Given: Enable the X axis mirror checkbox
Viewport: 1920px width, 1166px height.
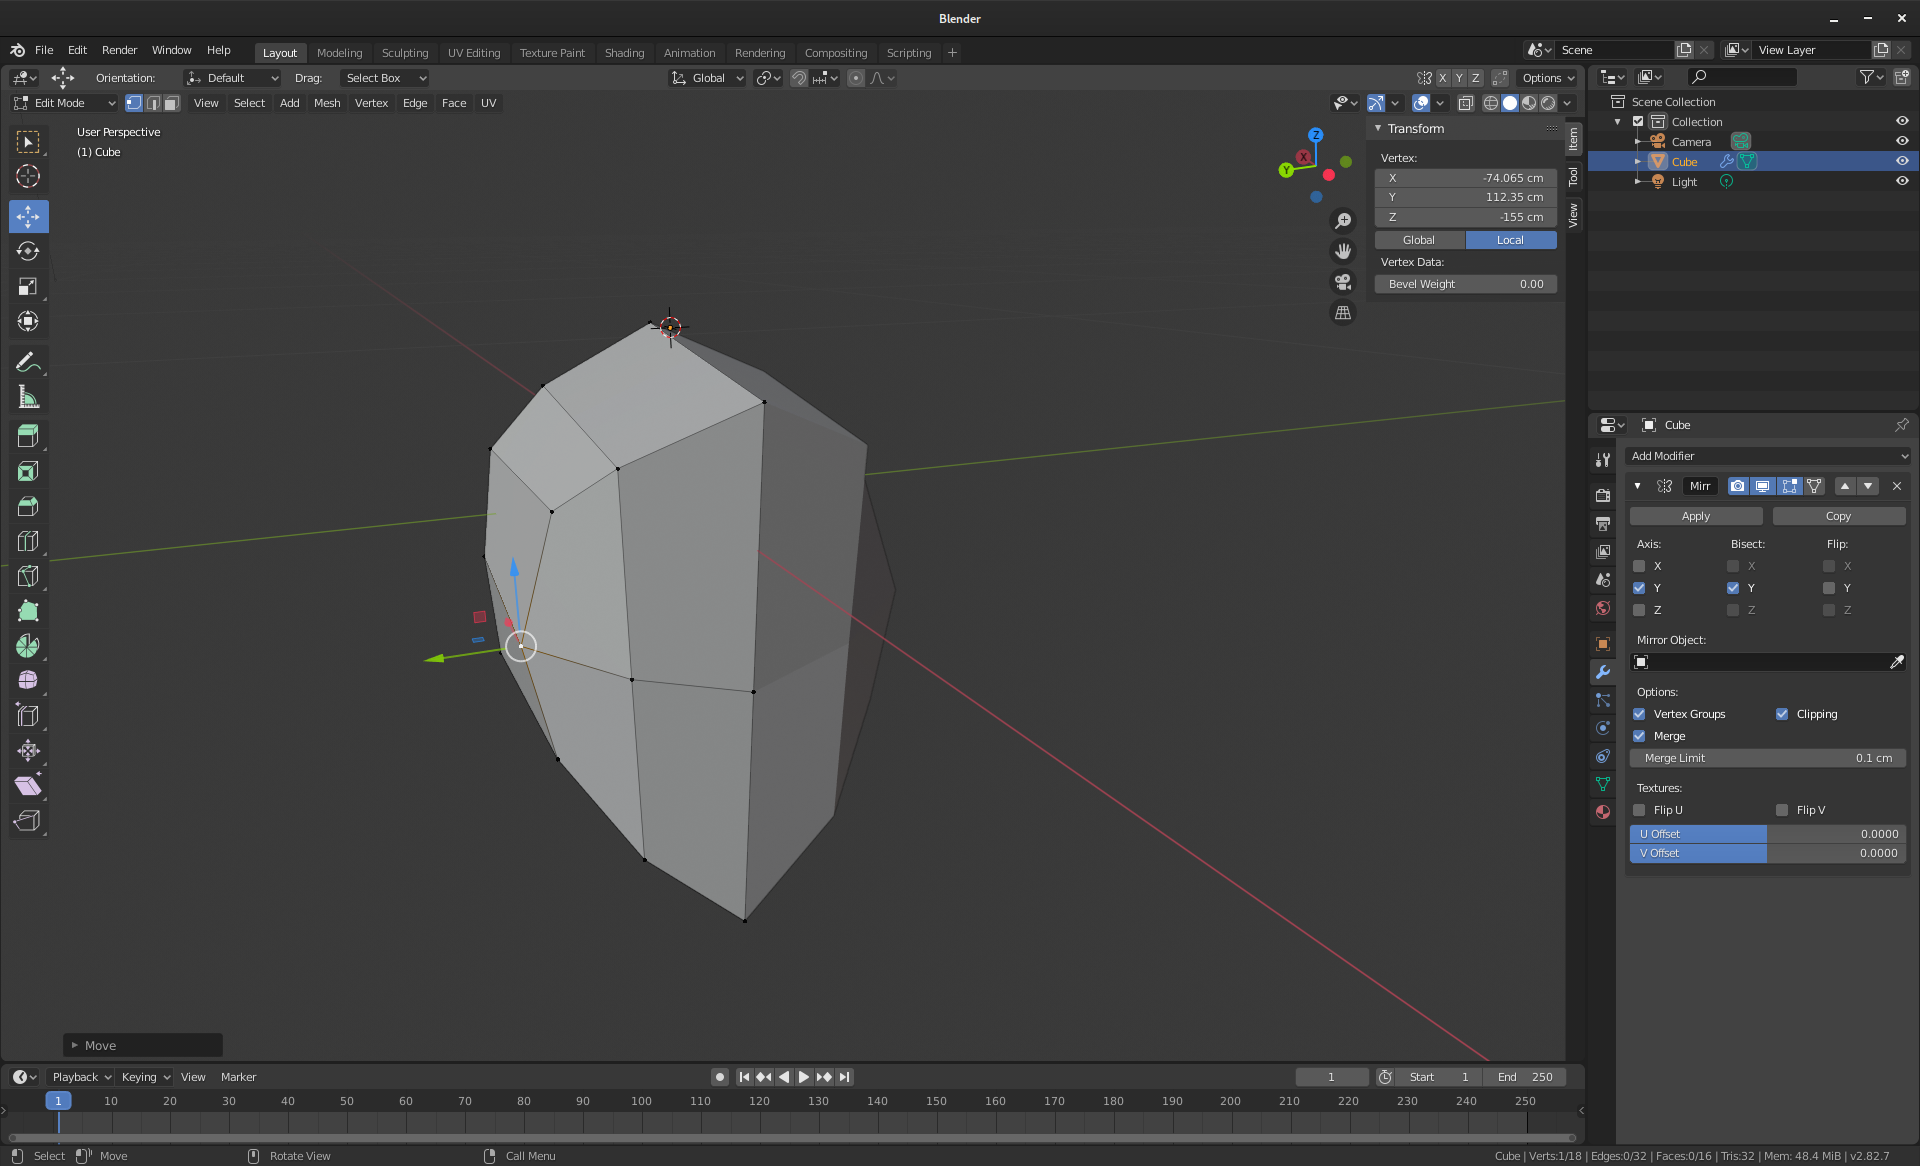Looking at the screenshot, I should coord(1639,566).
